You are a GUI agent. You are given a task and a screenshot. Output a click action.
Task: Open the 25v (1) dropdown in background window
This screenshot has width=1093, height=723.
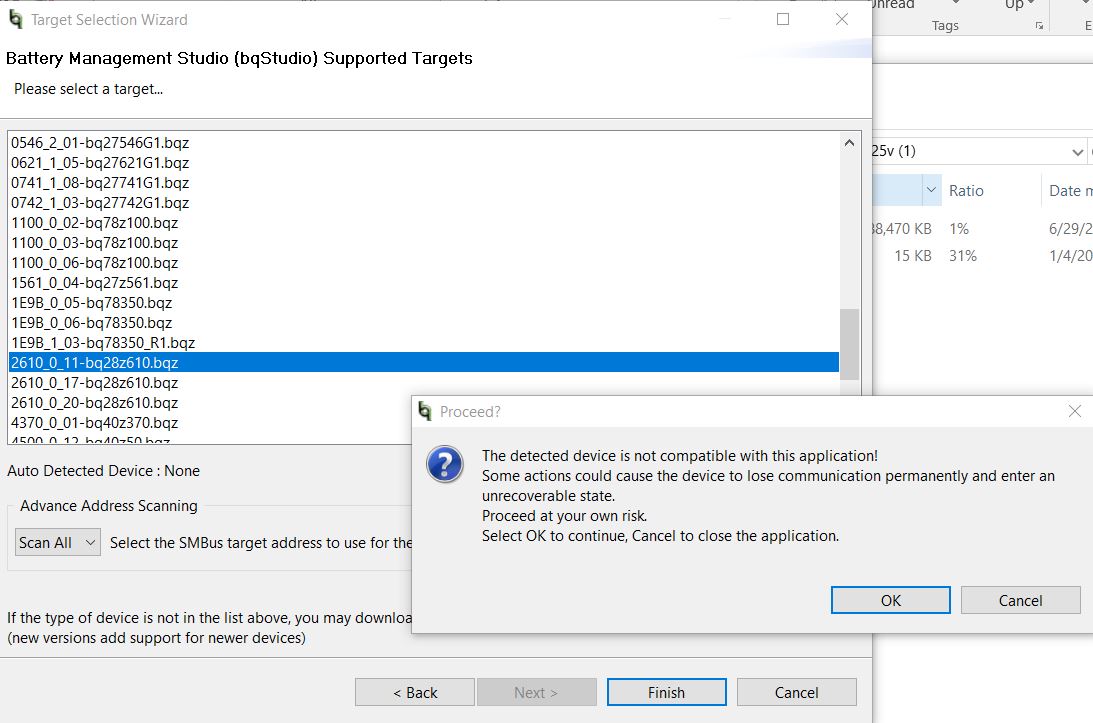(1077, 151)
